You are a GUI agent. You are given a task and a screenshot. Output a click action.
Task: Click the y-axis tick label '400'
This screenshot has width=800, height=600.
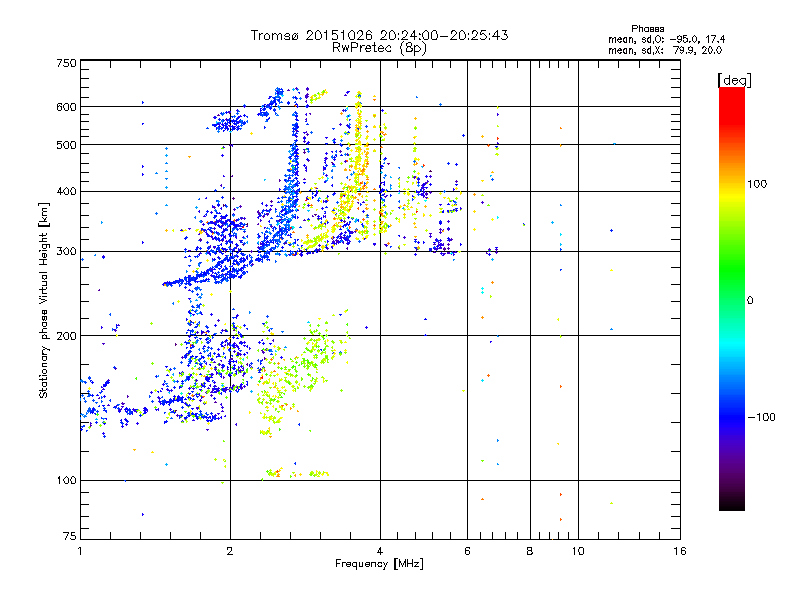pos(66,192)
